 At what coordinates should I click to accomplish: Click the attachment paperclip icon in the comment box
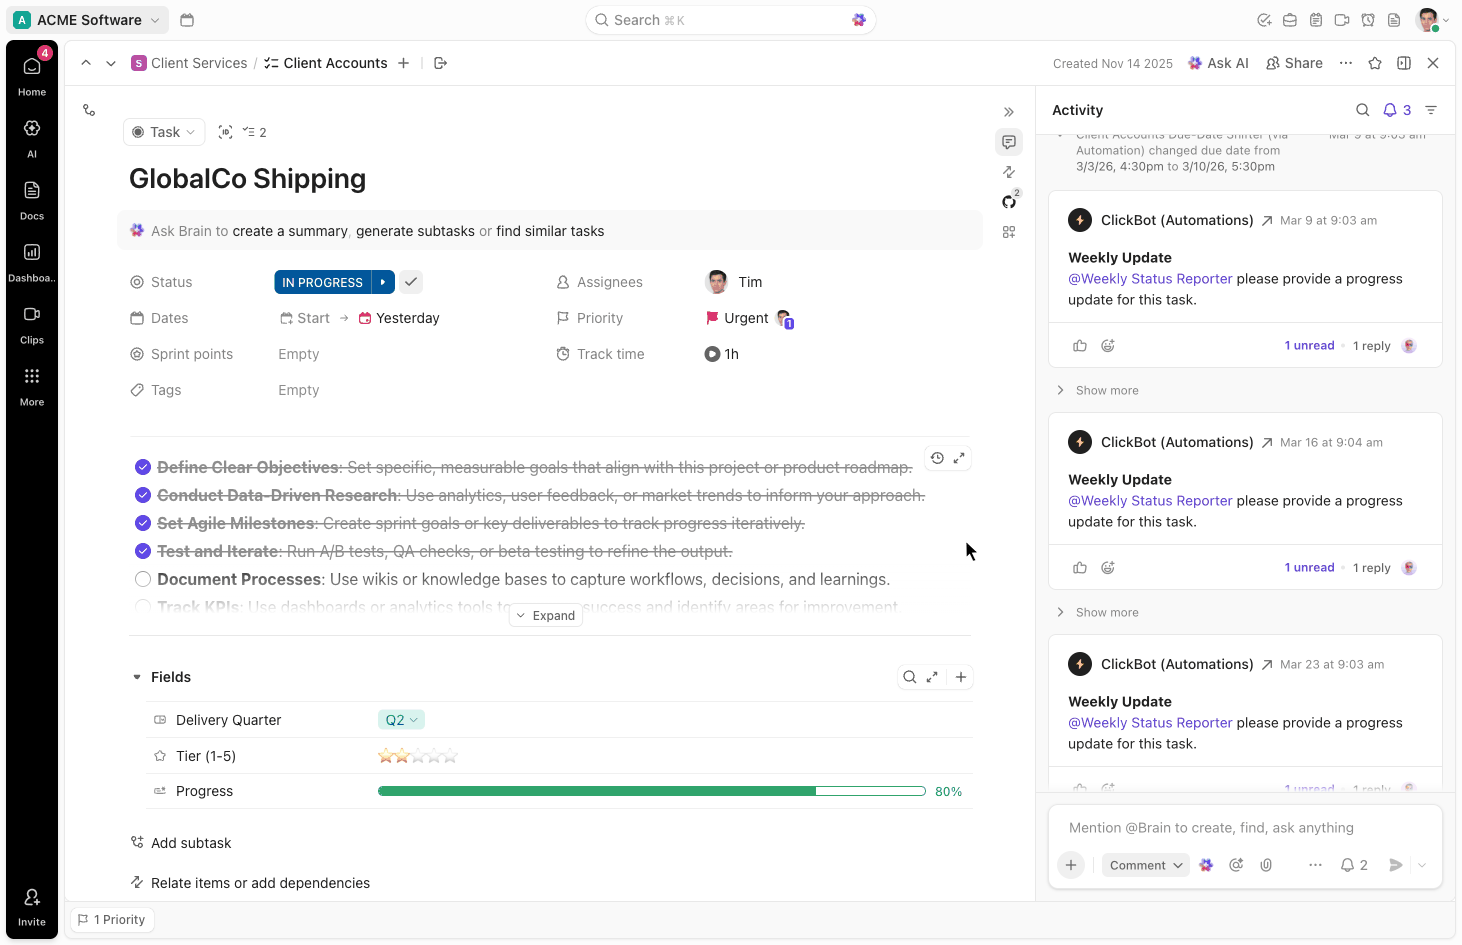[x=1266, y=865]
